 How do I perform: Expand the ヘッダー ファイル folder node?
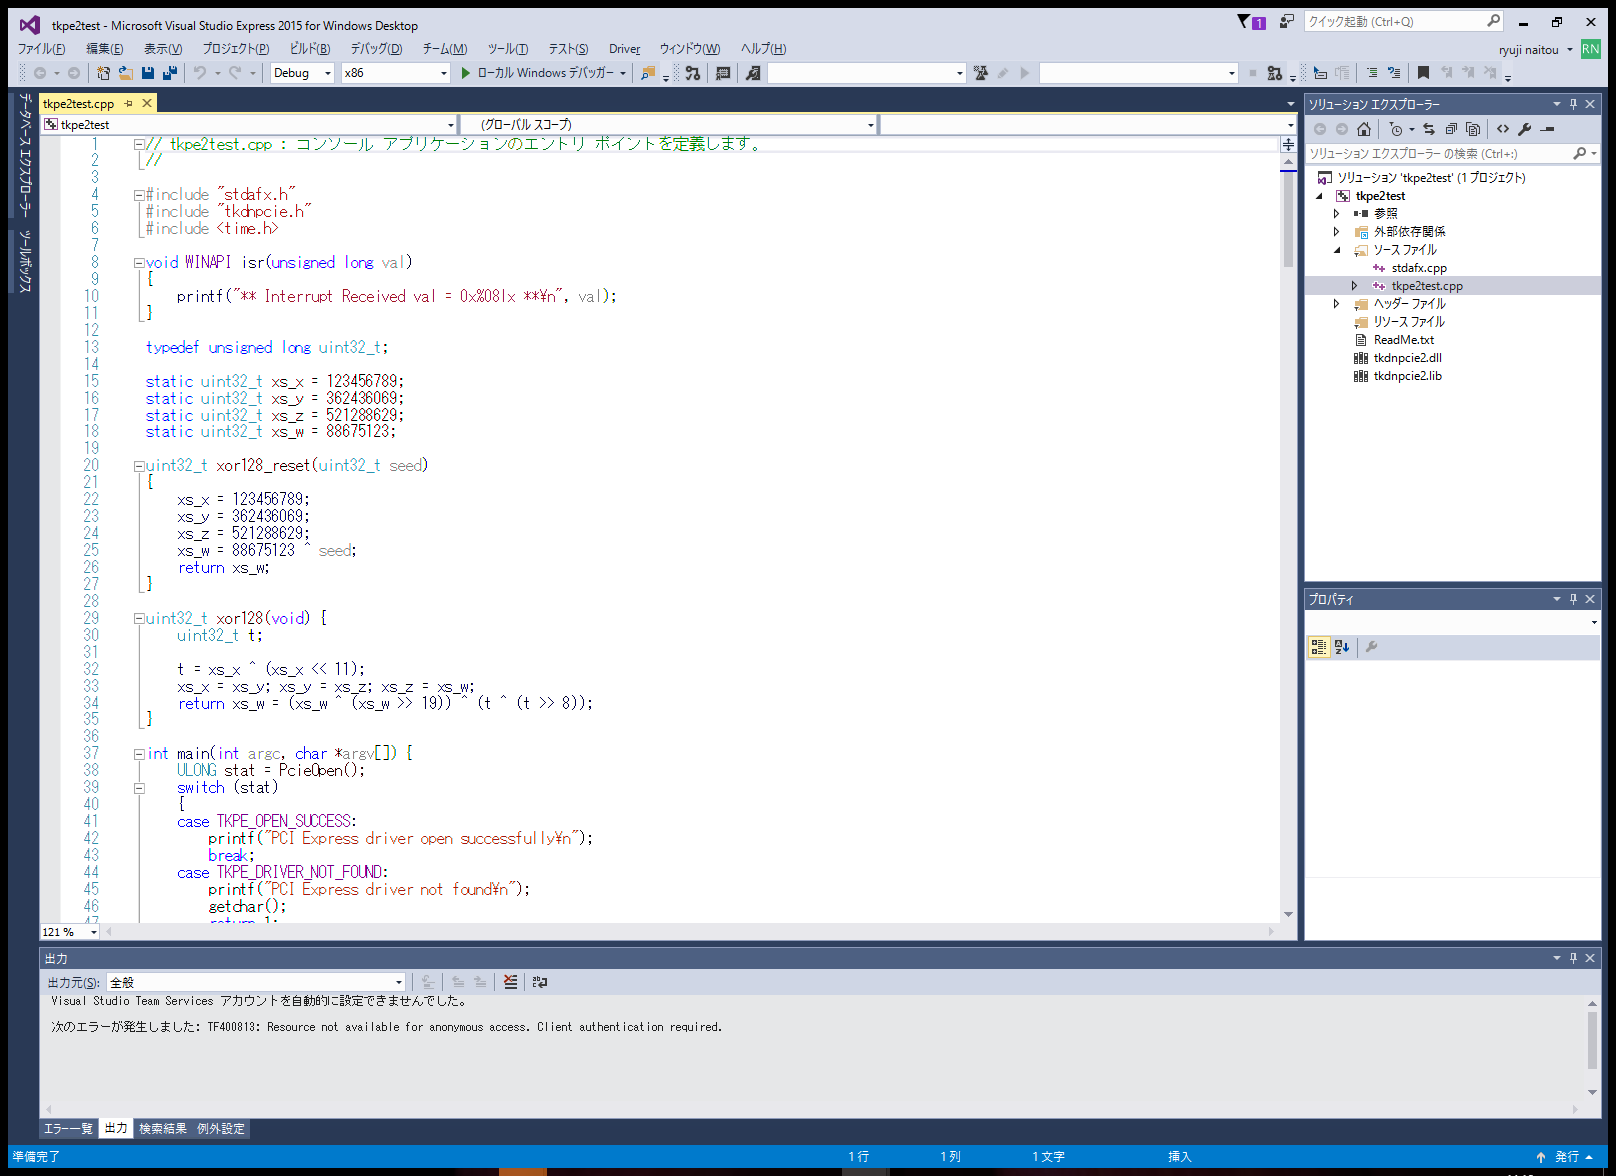(x=1336, y=304)
